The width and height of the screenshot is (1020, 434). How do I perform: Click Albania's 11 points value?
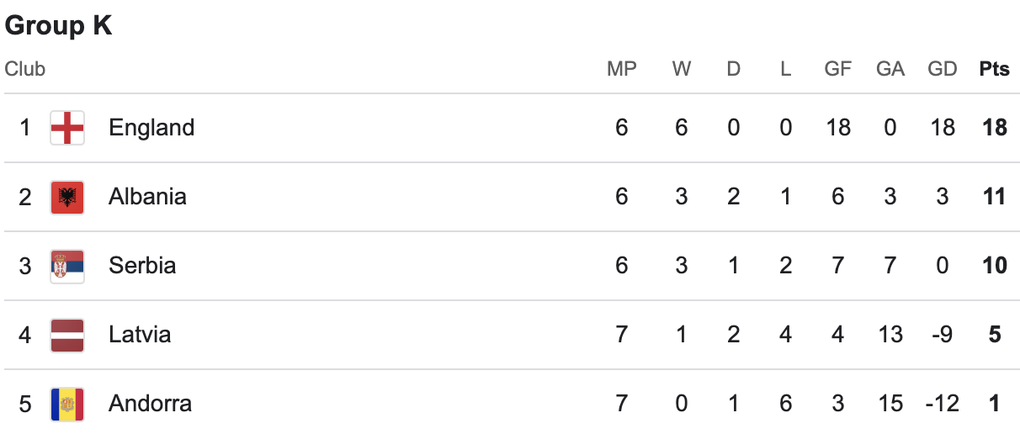[994, 197]
